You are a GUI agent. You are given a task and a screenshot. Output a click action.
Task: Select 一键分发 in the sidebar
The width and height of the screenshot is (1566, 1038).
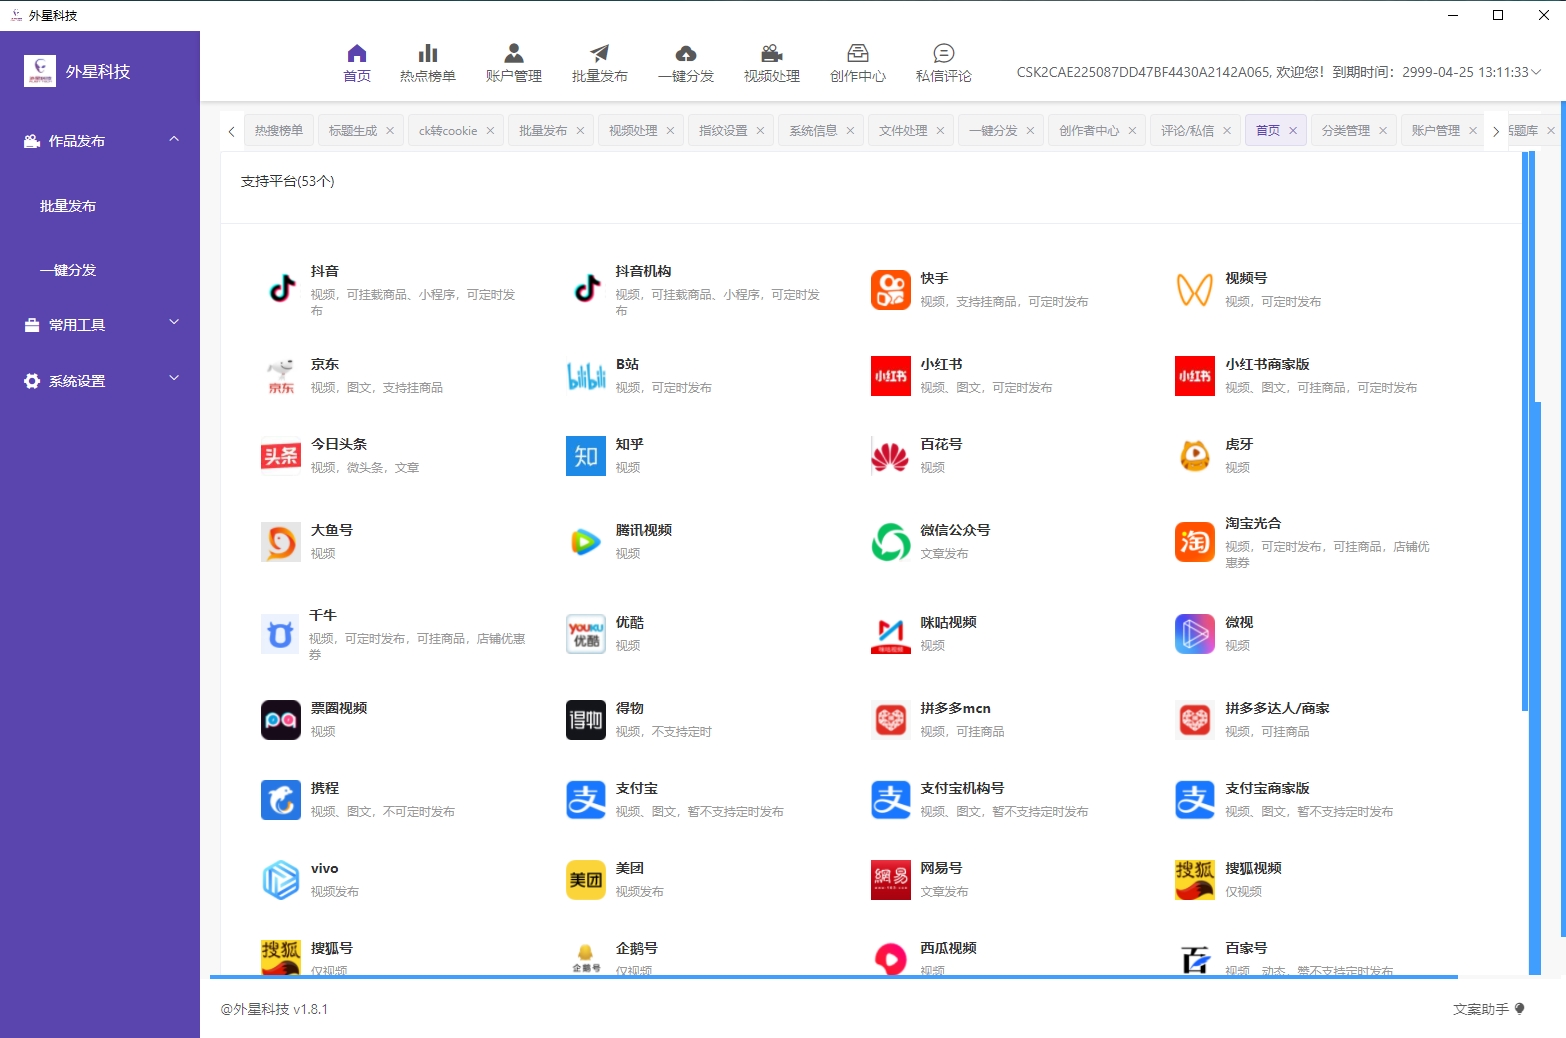68,270
